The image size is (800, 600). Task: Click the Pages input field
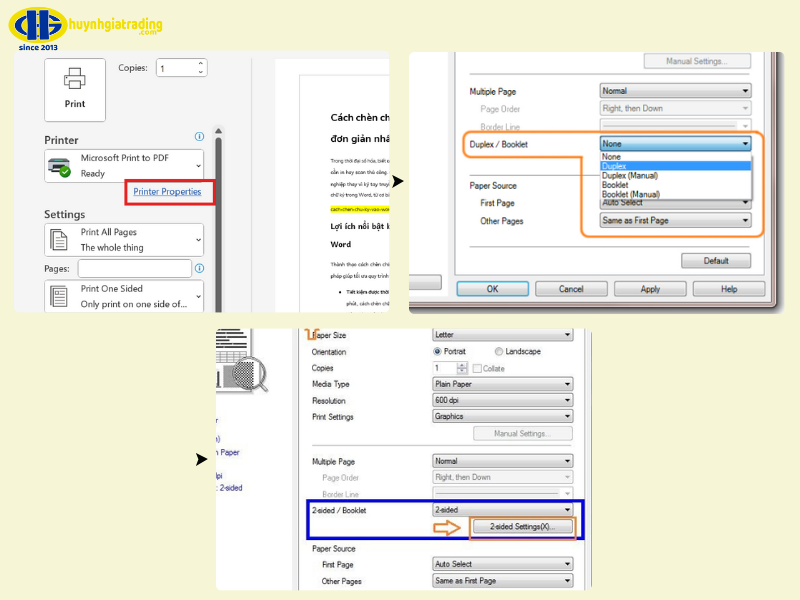134,269
